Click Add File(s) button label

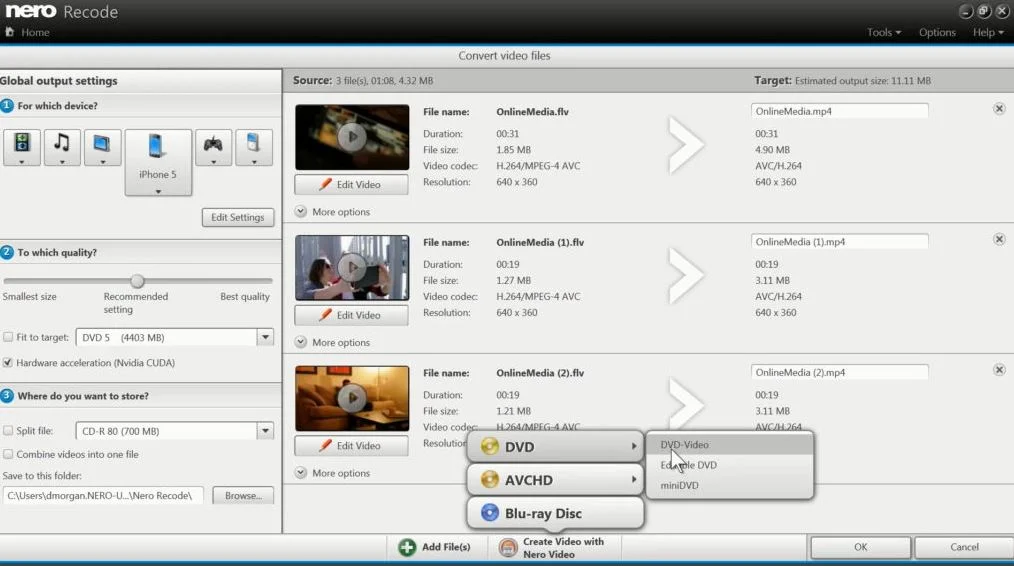point(446,547)
